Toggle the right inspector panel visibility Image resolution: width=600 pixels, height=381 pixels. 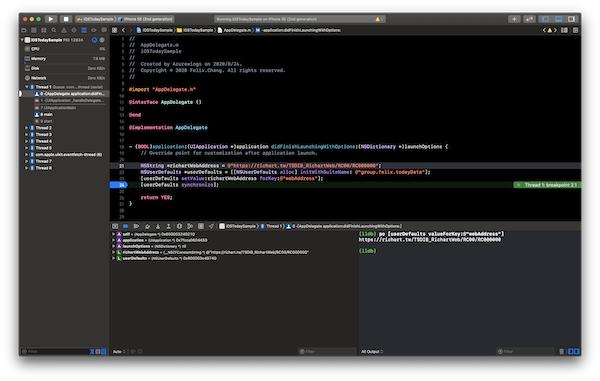point(572,19)
